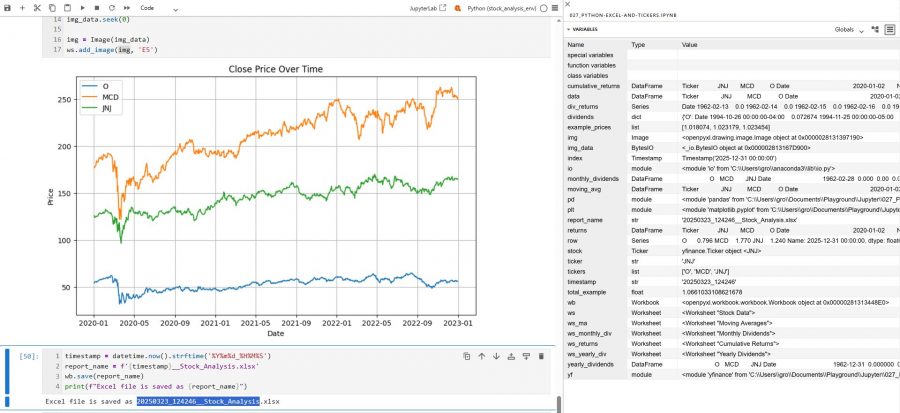Viewport: 900px width, 413px height.
Task: Open the notebook toolbar hamburger menu
Action: click(x=554, y=9)
